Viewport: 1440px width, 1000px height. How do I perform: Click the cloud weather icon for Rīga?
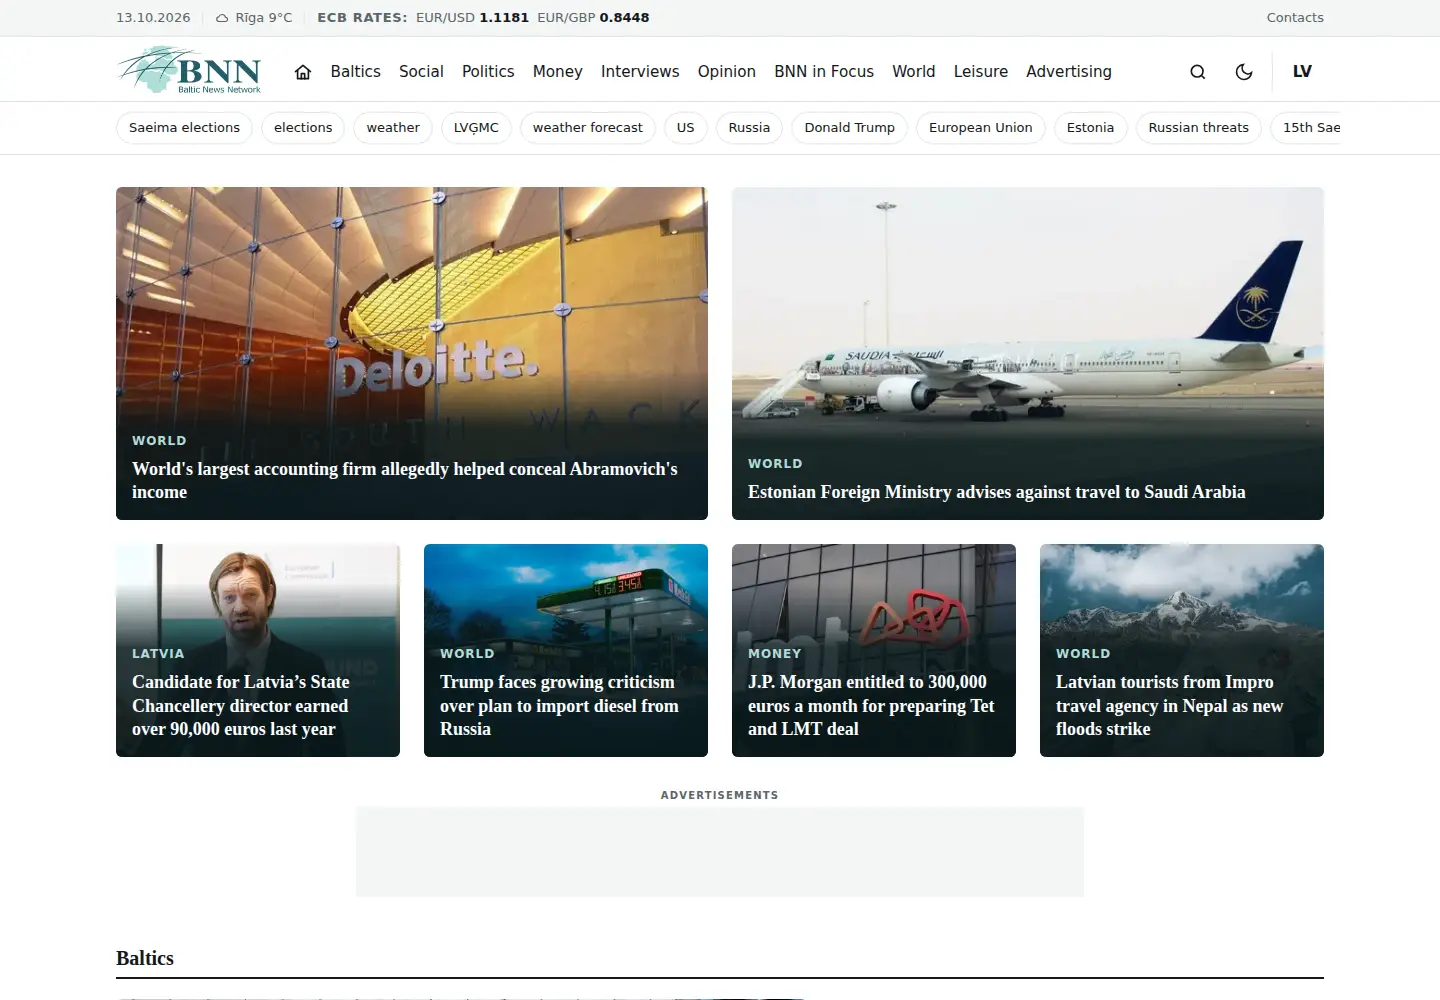[222, 18]
